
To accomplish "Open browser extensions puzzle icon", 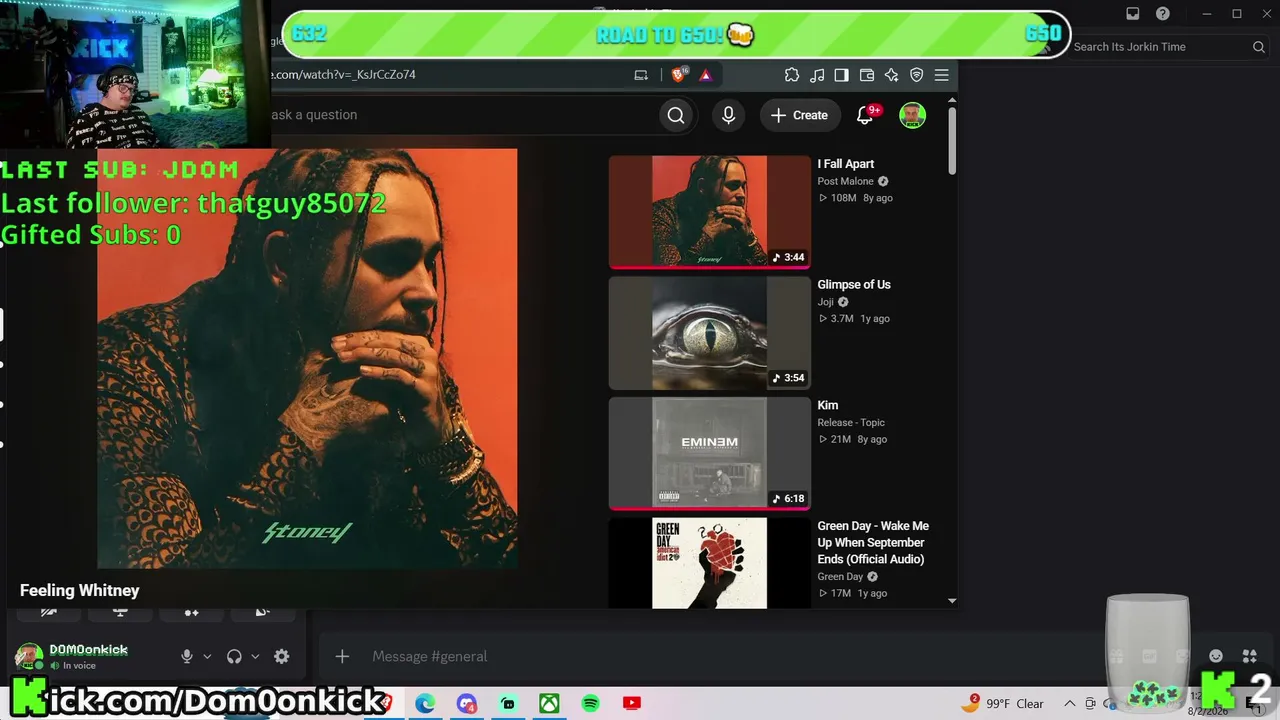I will tap(792, 75).
